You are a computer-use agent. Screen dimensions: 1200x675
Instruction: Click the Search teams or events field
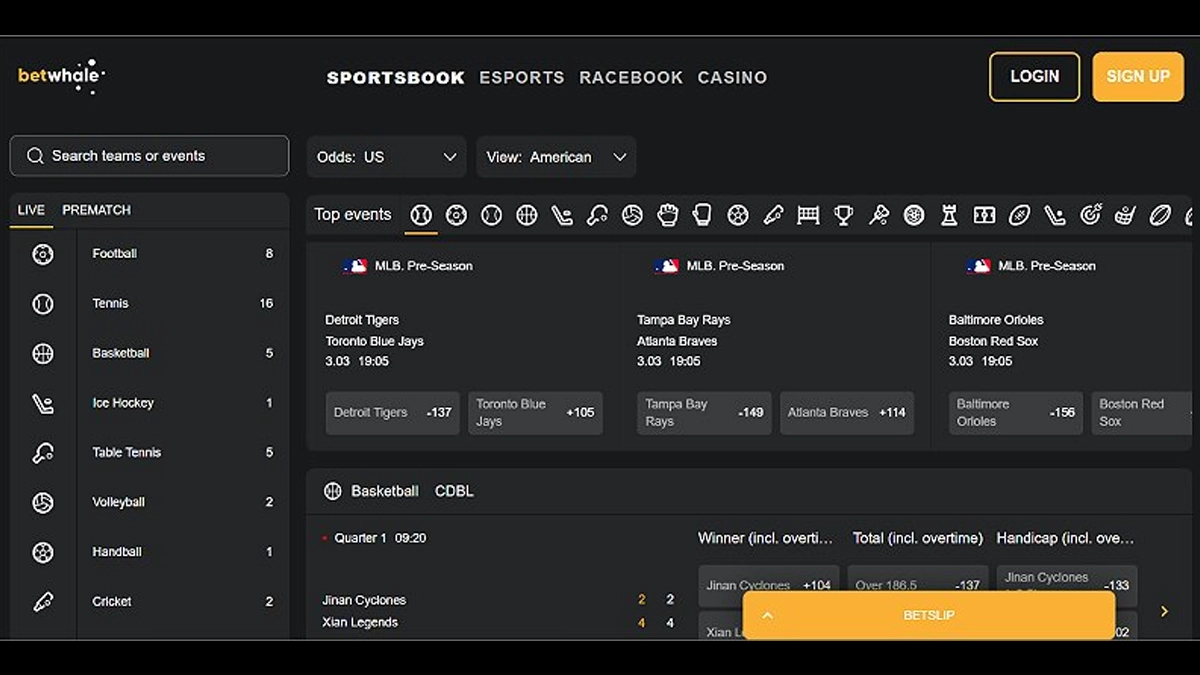pos(149,156)
